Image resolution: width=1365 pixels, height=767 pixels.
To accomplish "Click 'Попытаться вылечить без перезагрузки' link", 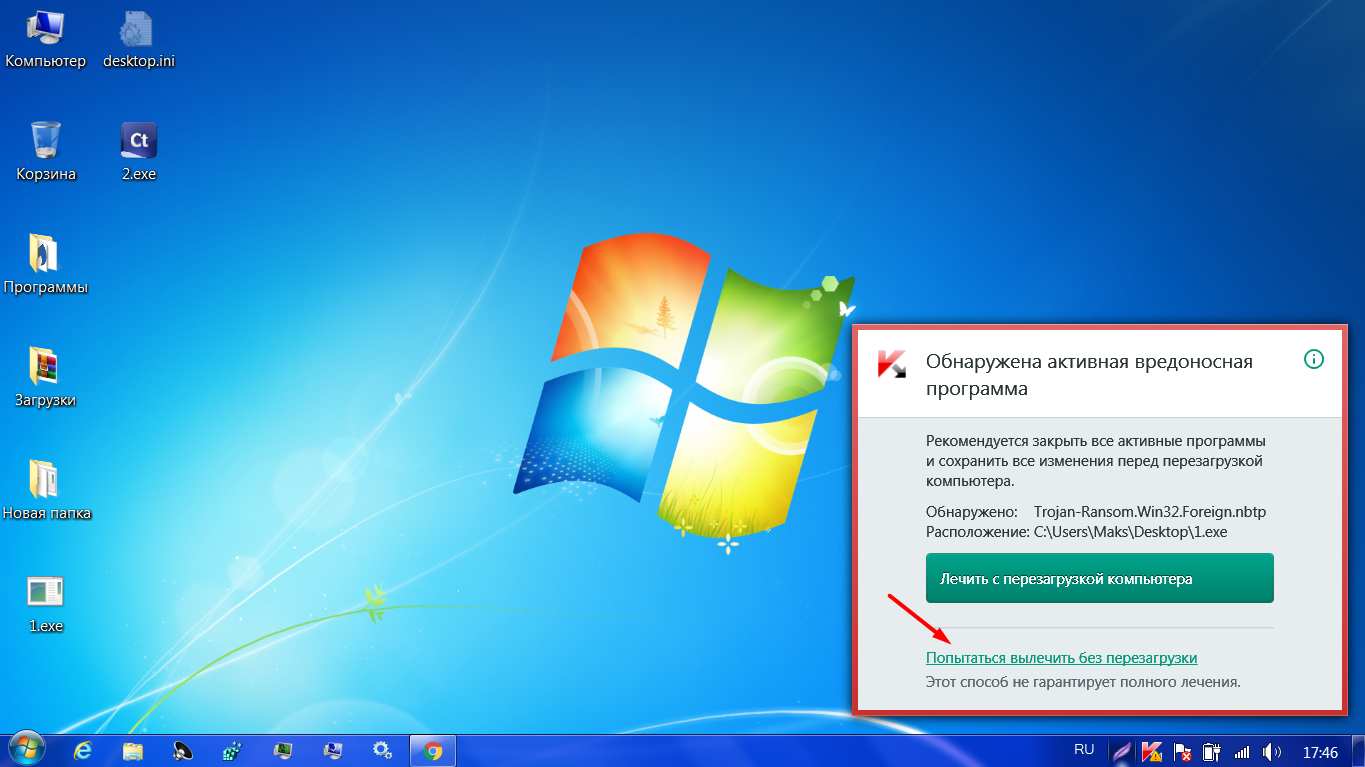I will pos(1061,658).
